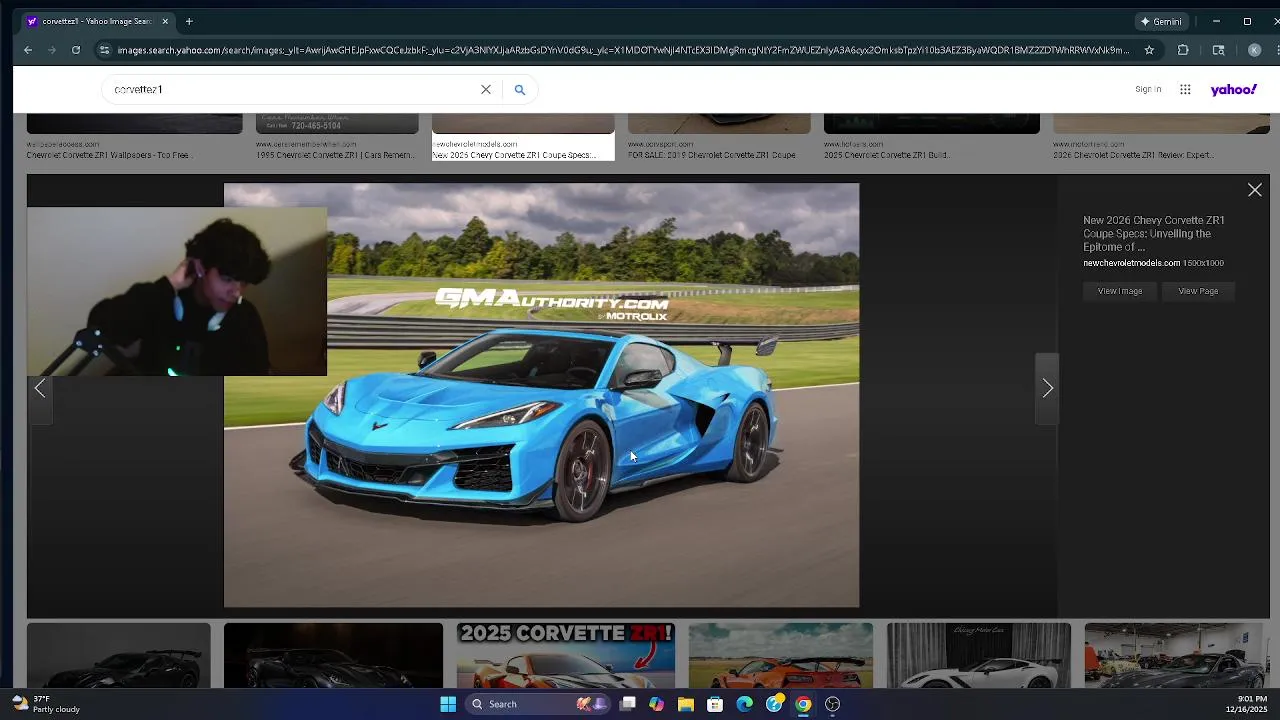Viewport: 1280px width, 720px height.
Task: Open File Explorer from the taskbar
Action: [686, 704]
